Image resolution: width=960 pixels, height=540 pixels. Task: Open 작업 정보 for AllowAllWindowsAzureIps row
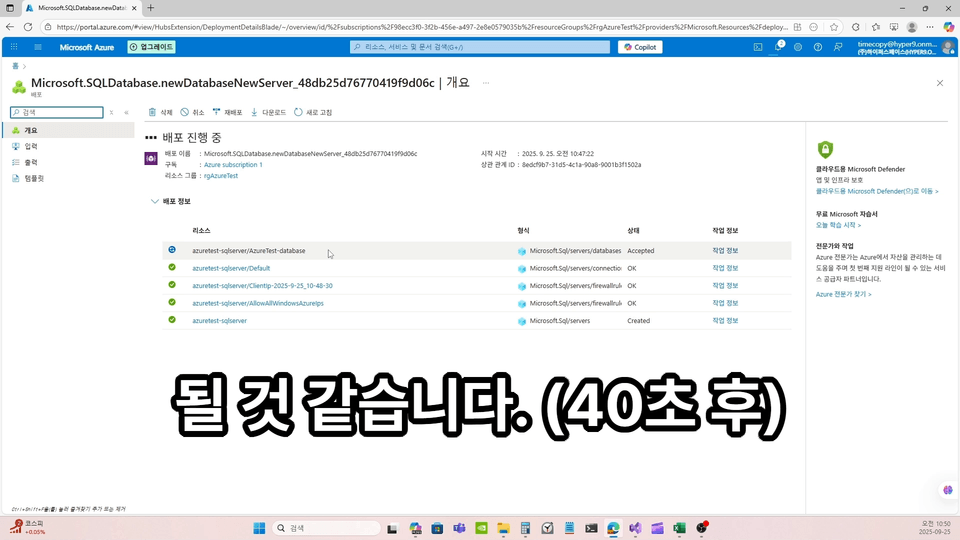point(725,303)
